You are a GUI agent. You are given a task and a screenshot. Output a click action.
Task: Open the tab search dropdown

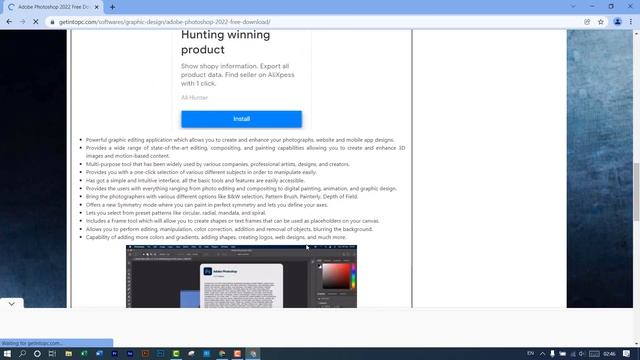[573, 7]
